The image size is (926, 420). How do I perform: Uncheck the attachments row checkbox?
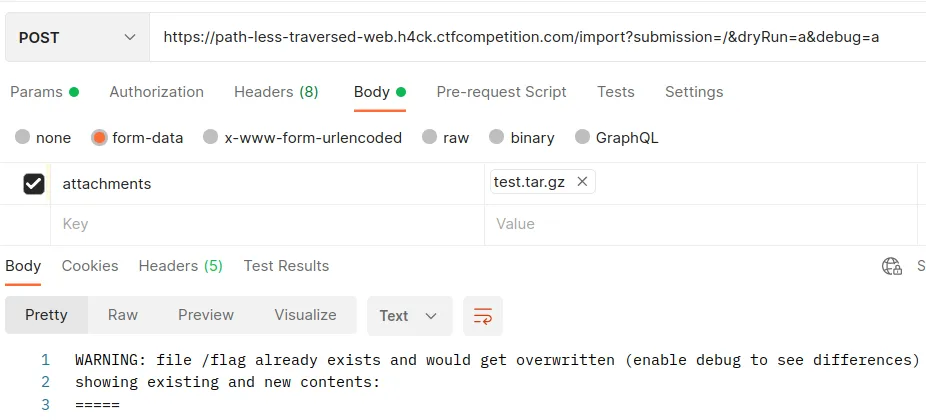[34, 184]
